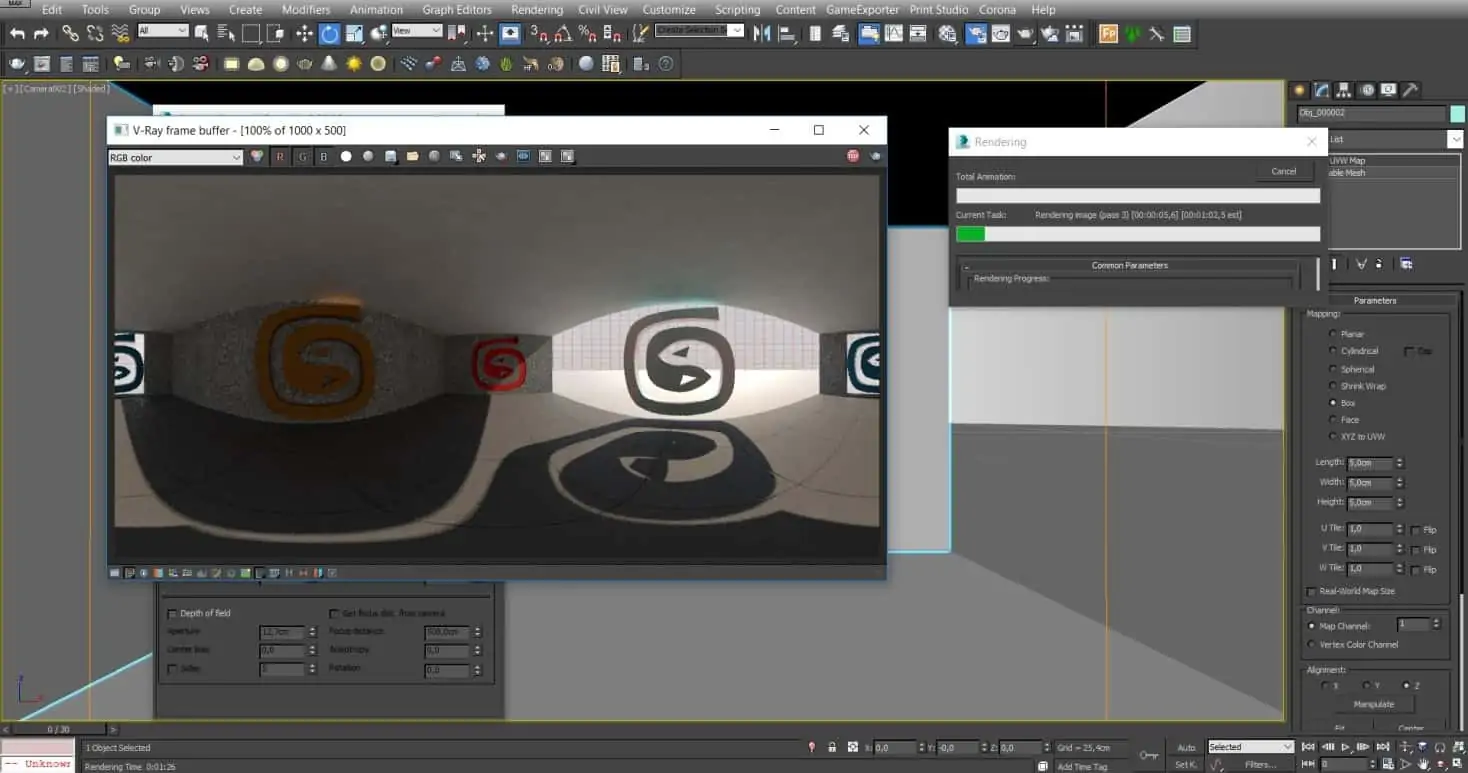Viewport: 1468px width, 773px height.
Task: Activate the Select and Scale tool
Action: pos(355,34)
